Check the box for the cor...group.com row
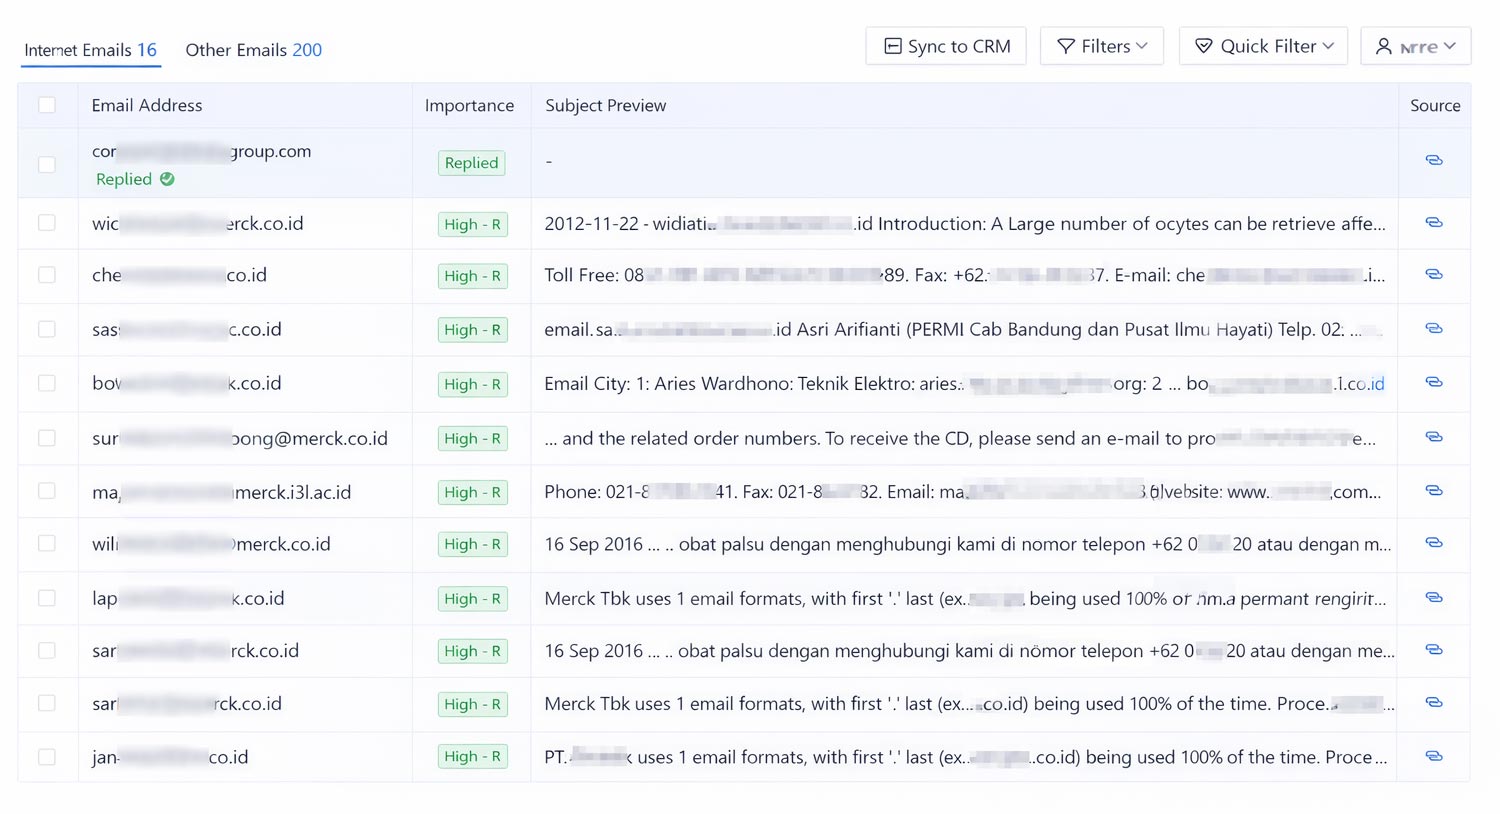 click(47, 164)
